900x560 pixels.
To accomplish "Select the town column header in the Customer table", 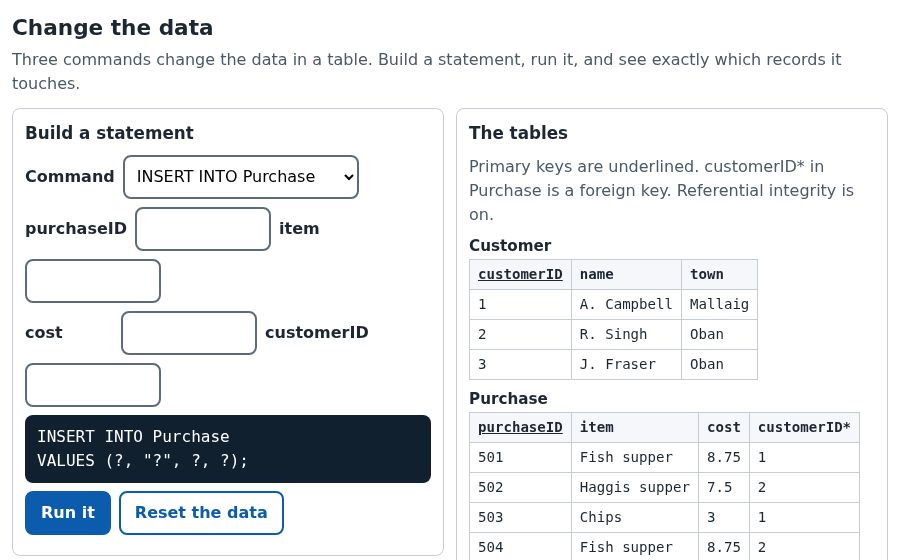I will (x=719, y=275).
